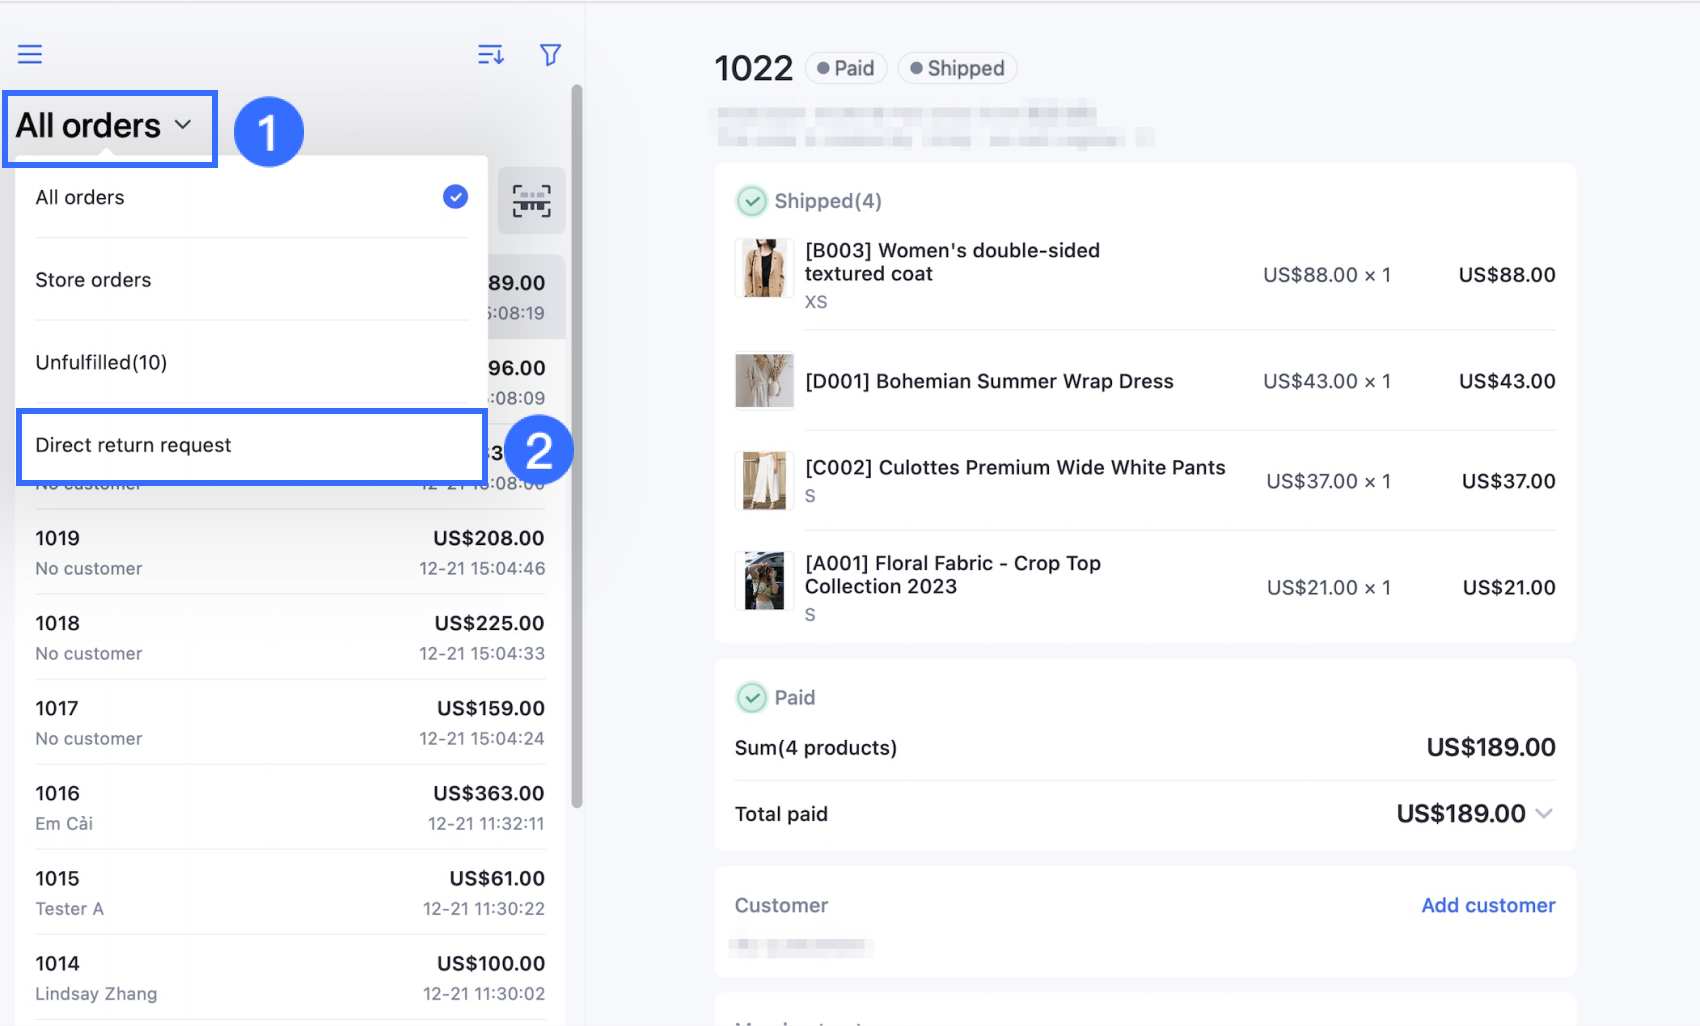Viewport: 1700px width, 1026px height.
Task: Click the US$225.00 amount for order 1018
Action: (490, 623)
